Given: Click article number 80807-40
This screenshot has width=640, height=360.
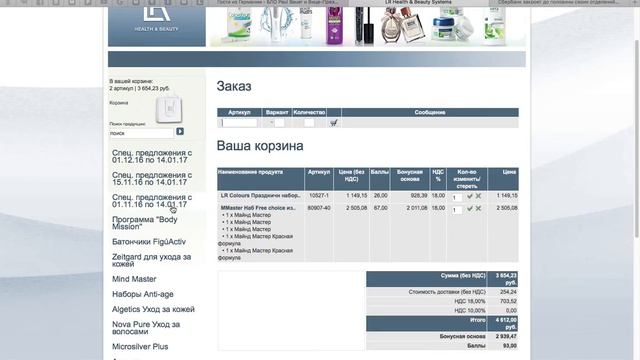Looking at the screenshot, I should (x=319, y=208).
